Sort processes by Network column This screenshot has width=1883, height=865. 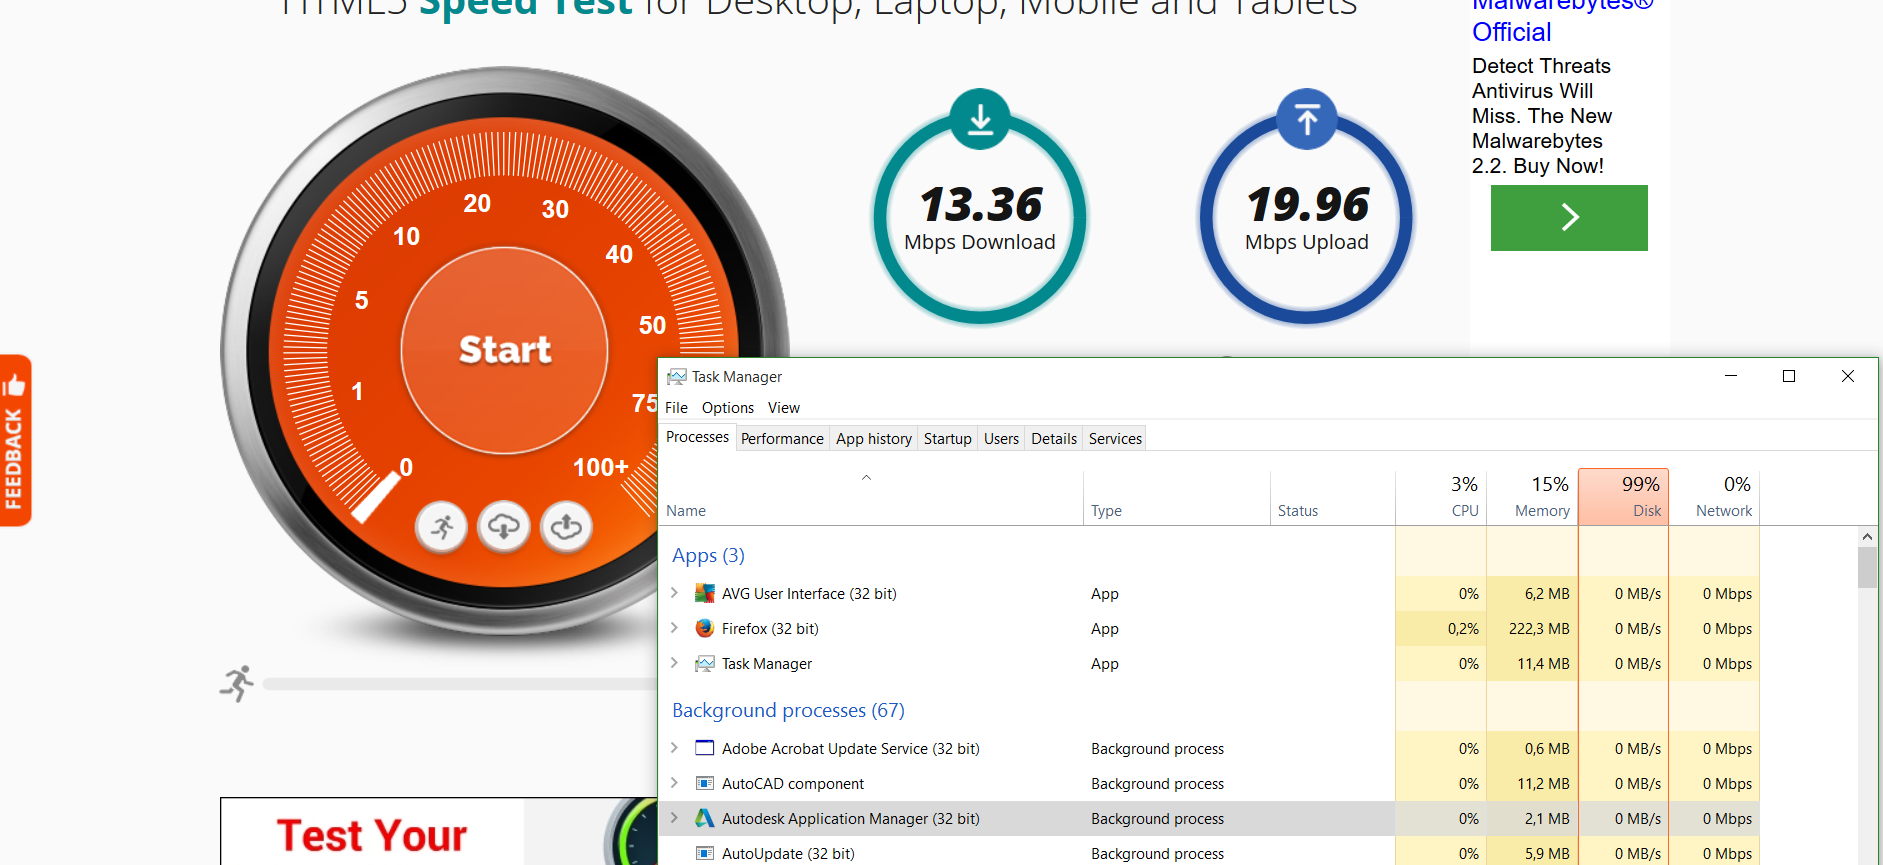pos(1714,497)
